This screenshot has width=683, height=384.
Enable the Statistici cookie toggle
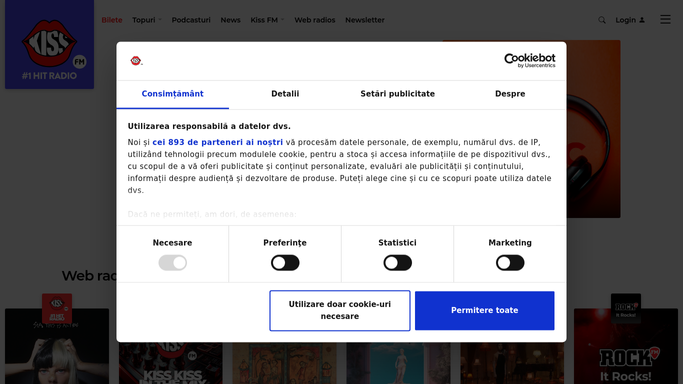pyautogui.click(x=397, y=263)
